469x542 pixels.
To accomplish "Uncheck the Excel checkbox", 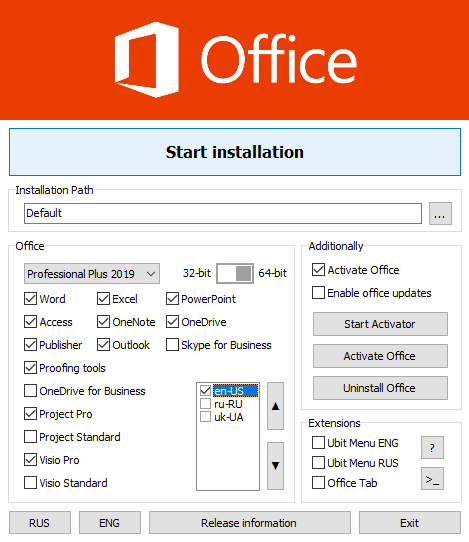I will [103, 299].
